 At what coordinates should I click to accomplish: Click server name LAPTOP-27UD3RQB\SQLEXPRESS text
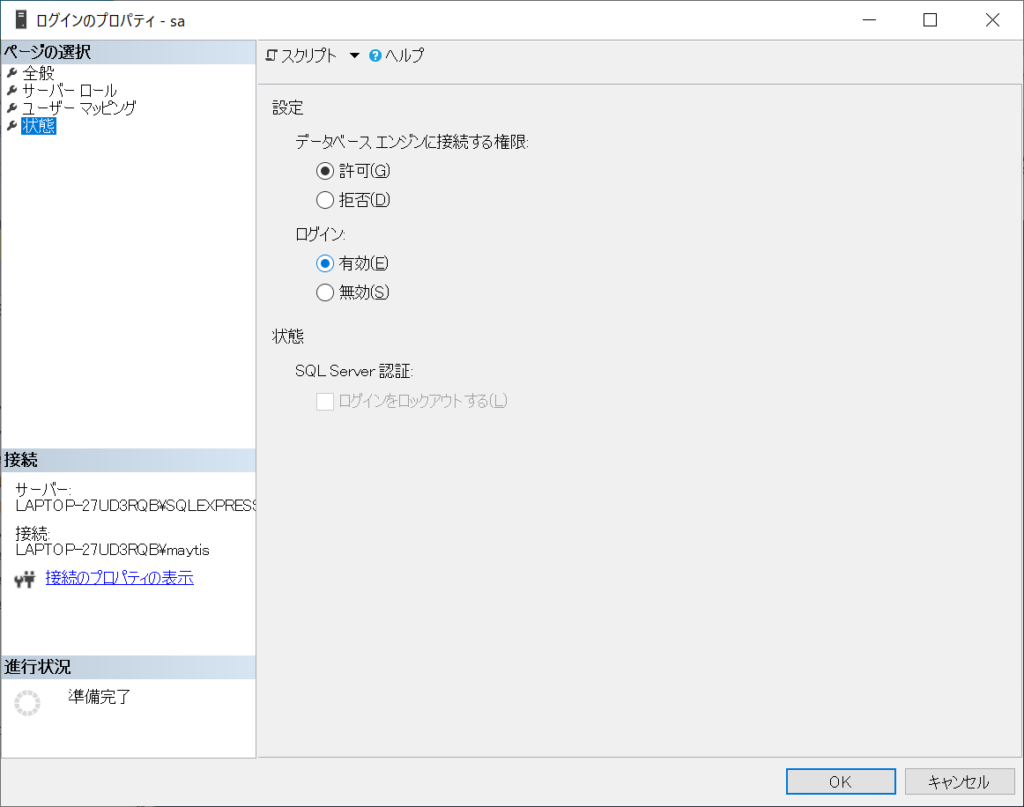pyautogui.click(x=136, y=506)
